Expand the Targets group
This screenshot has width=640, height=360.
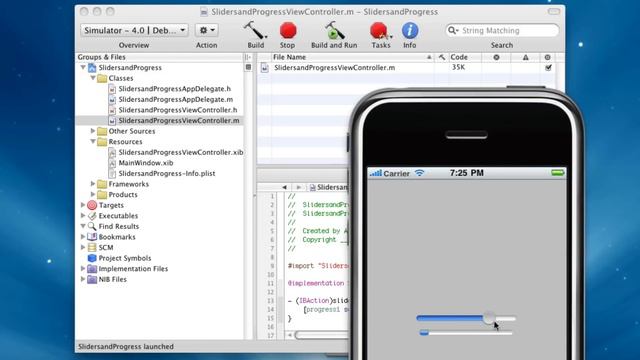pos(83,205)
